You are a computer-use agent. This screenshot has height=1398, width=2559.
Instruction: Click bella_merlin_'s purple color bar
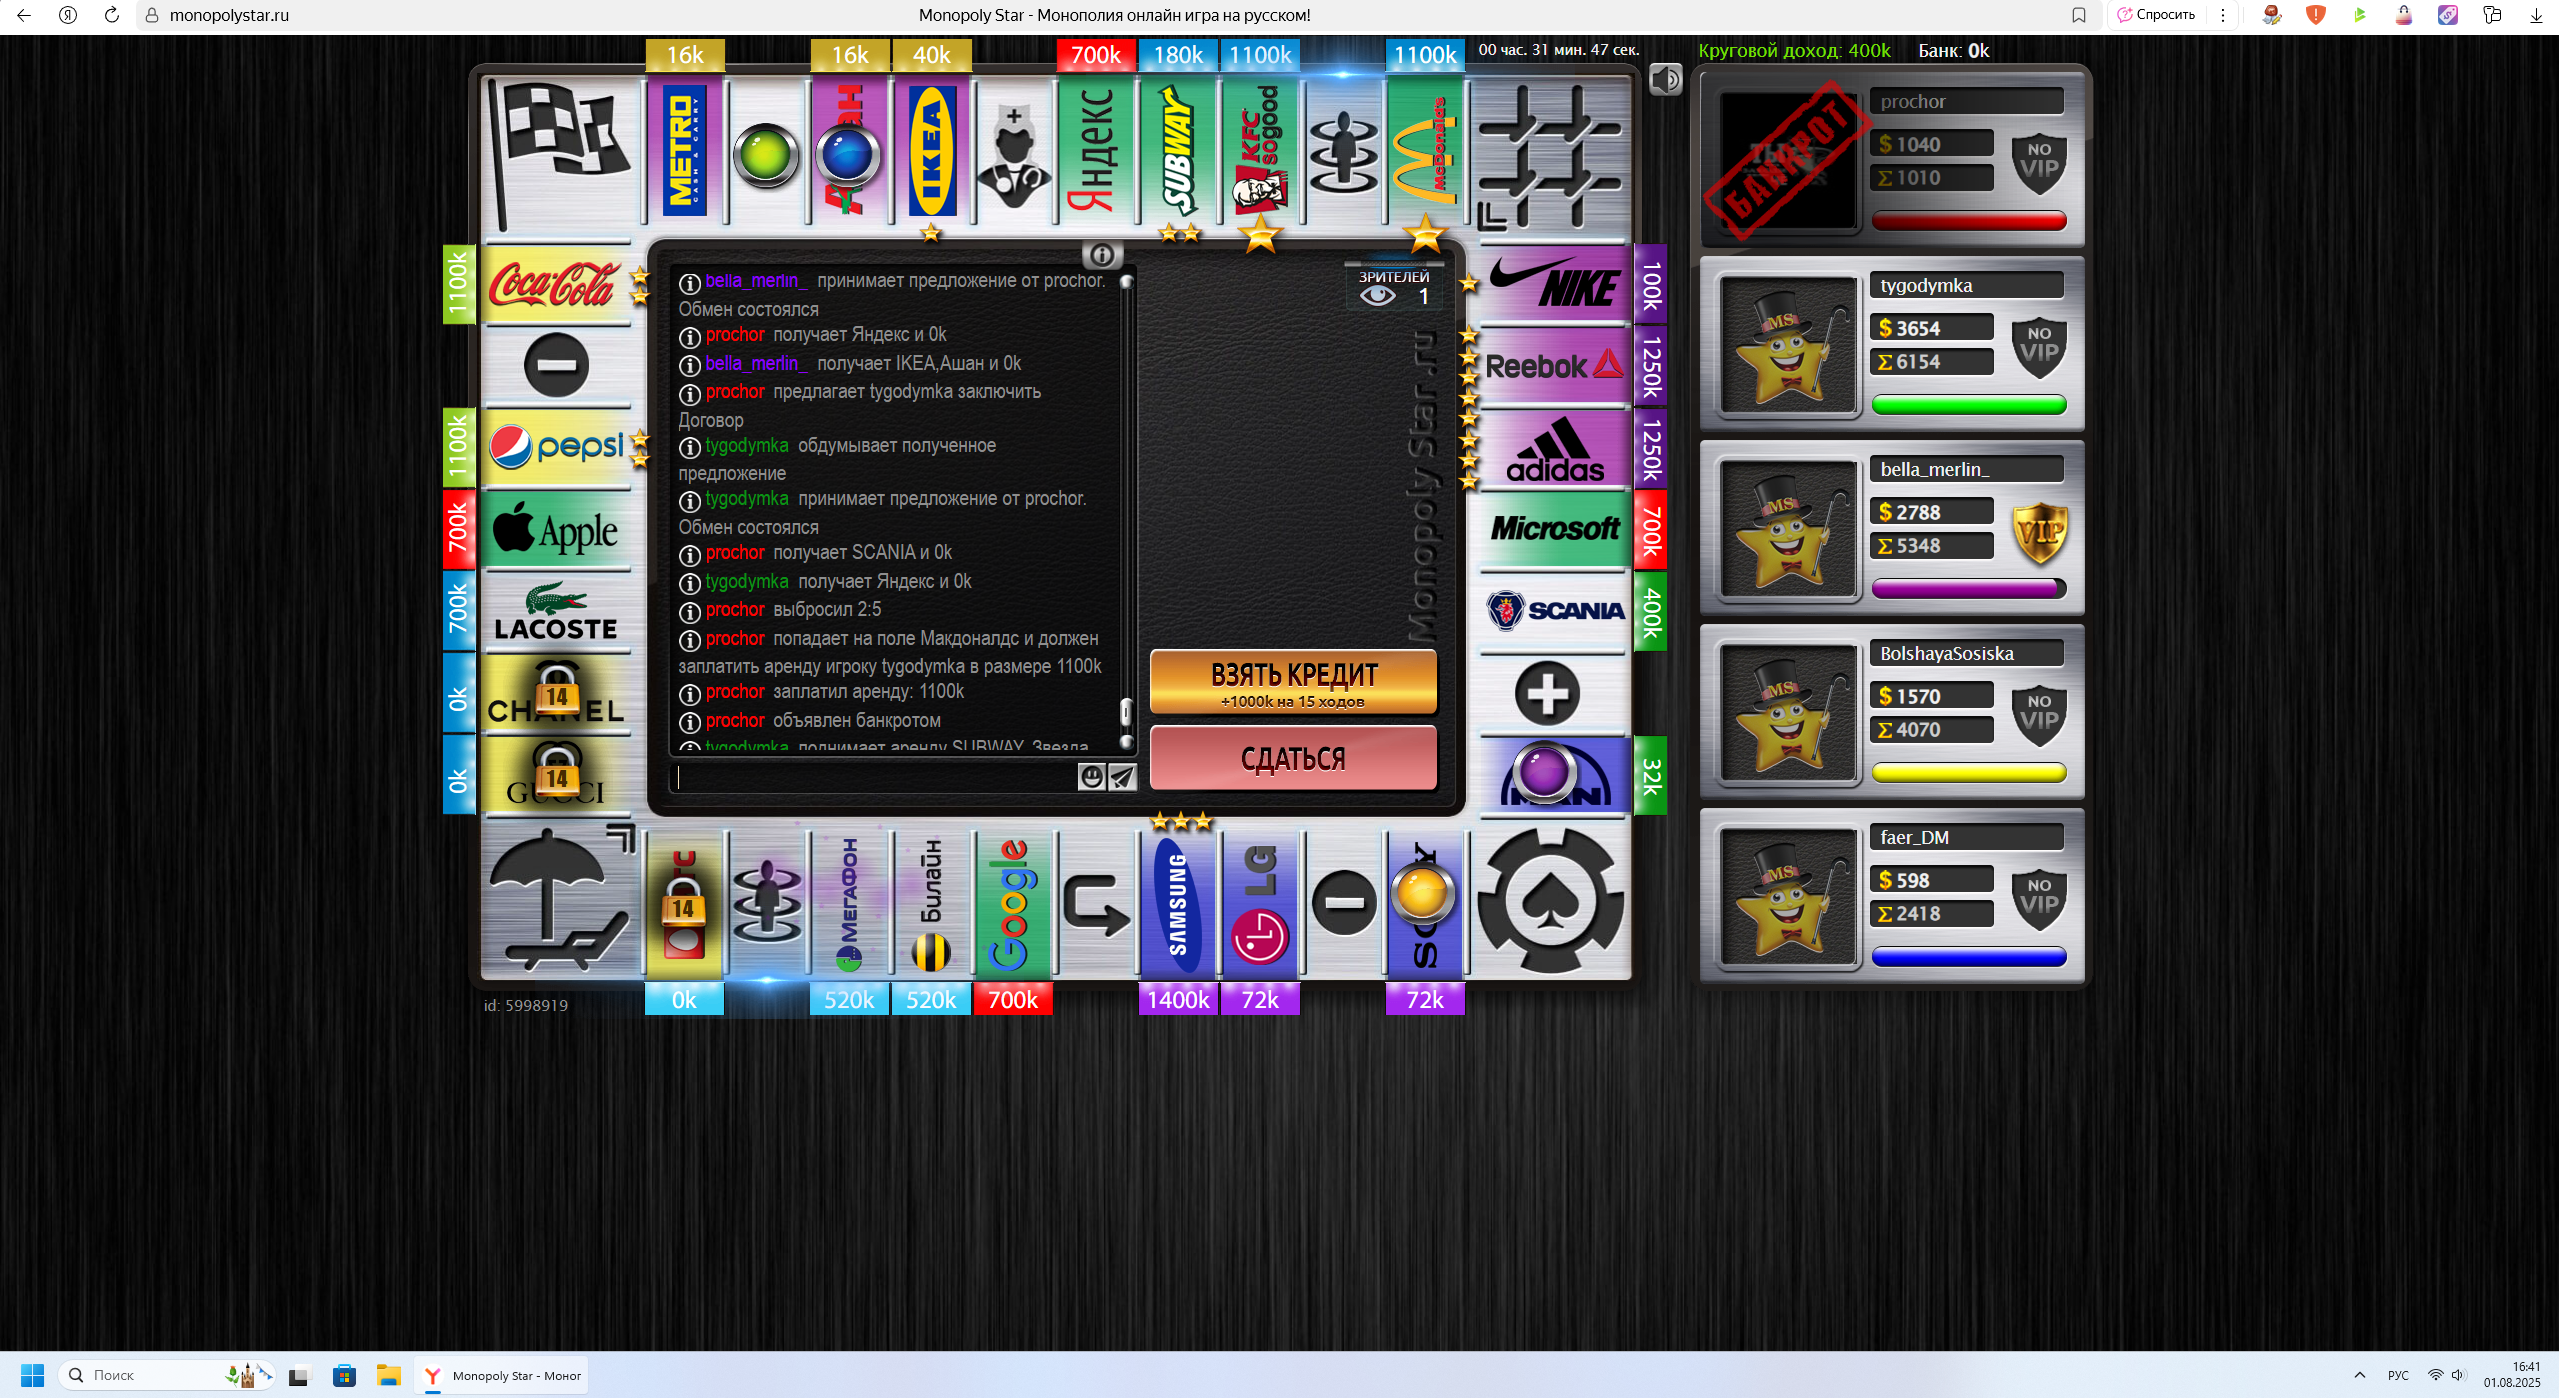pyautogui.click(x=1968, y=588)
